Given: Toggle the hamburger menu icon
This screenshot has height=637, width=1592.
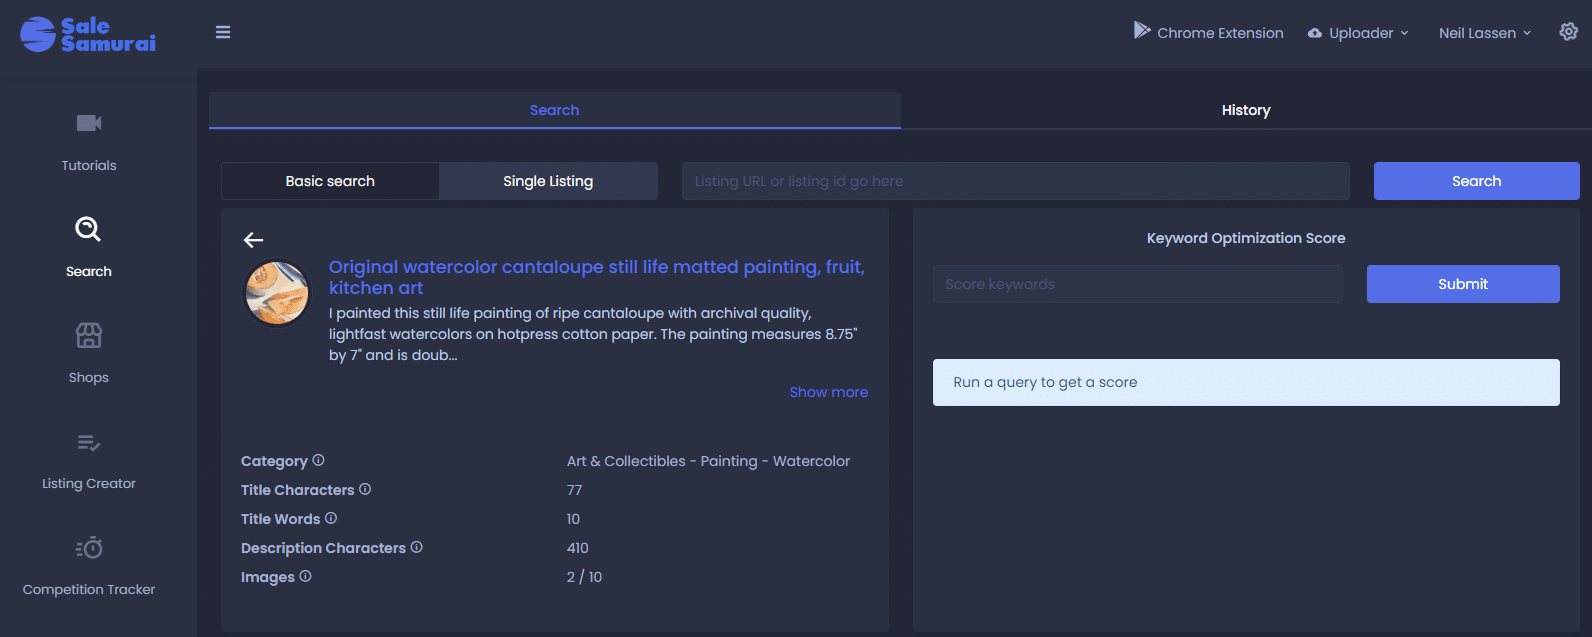Looking at the screenshot, I should pos(223,32).
